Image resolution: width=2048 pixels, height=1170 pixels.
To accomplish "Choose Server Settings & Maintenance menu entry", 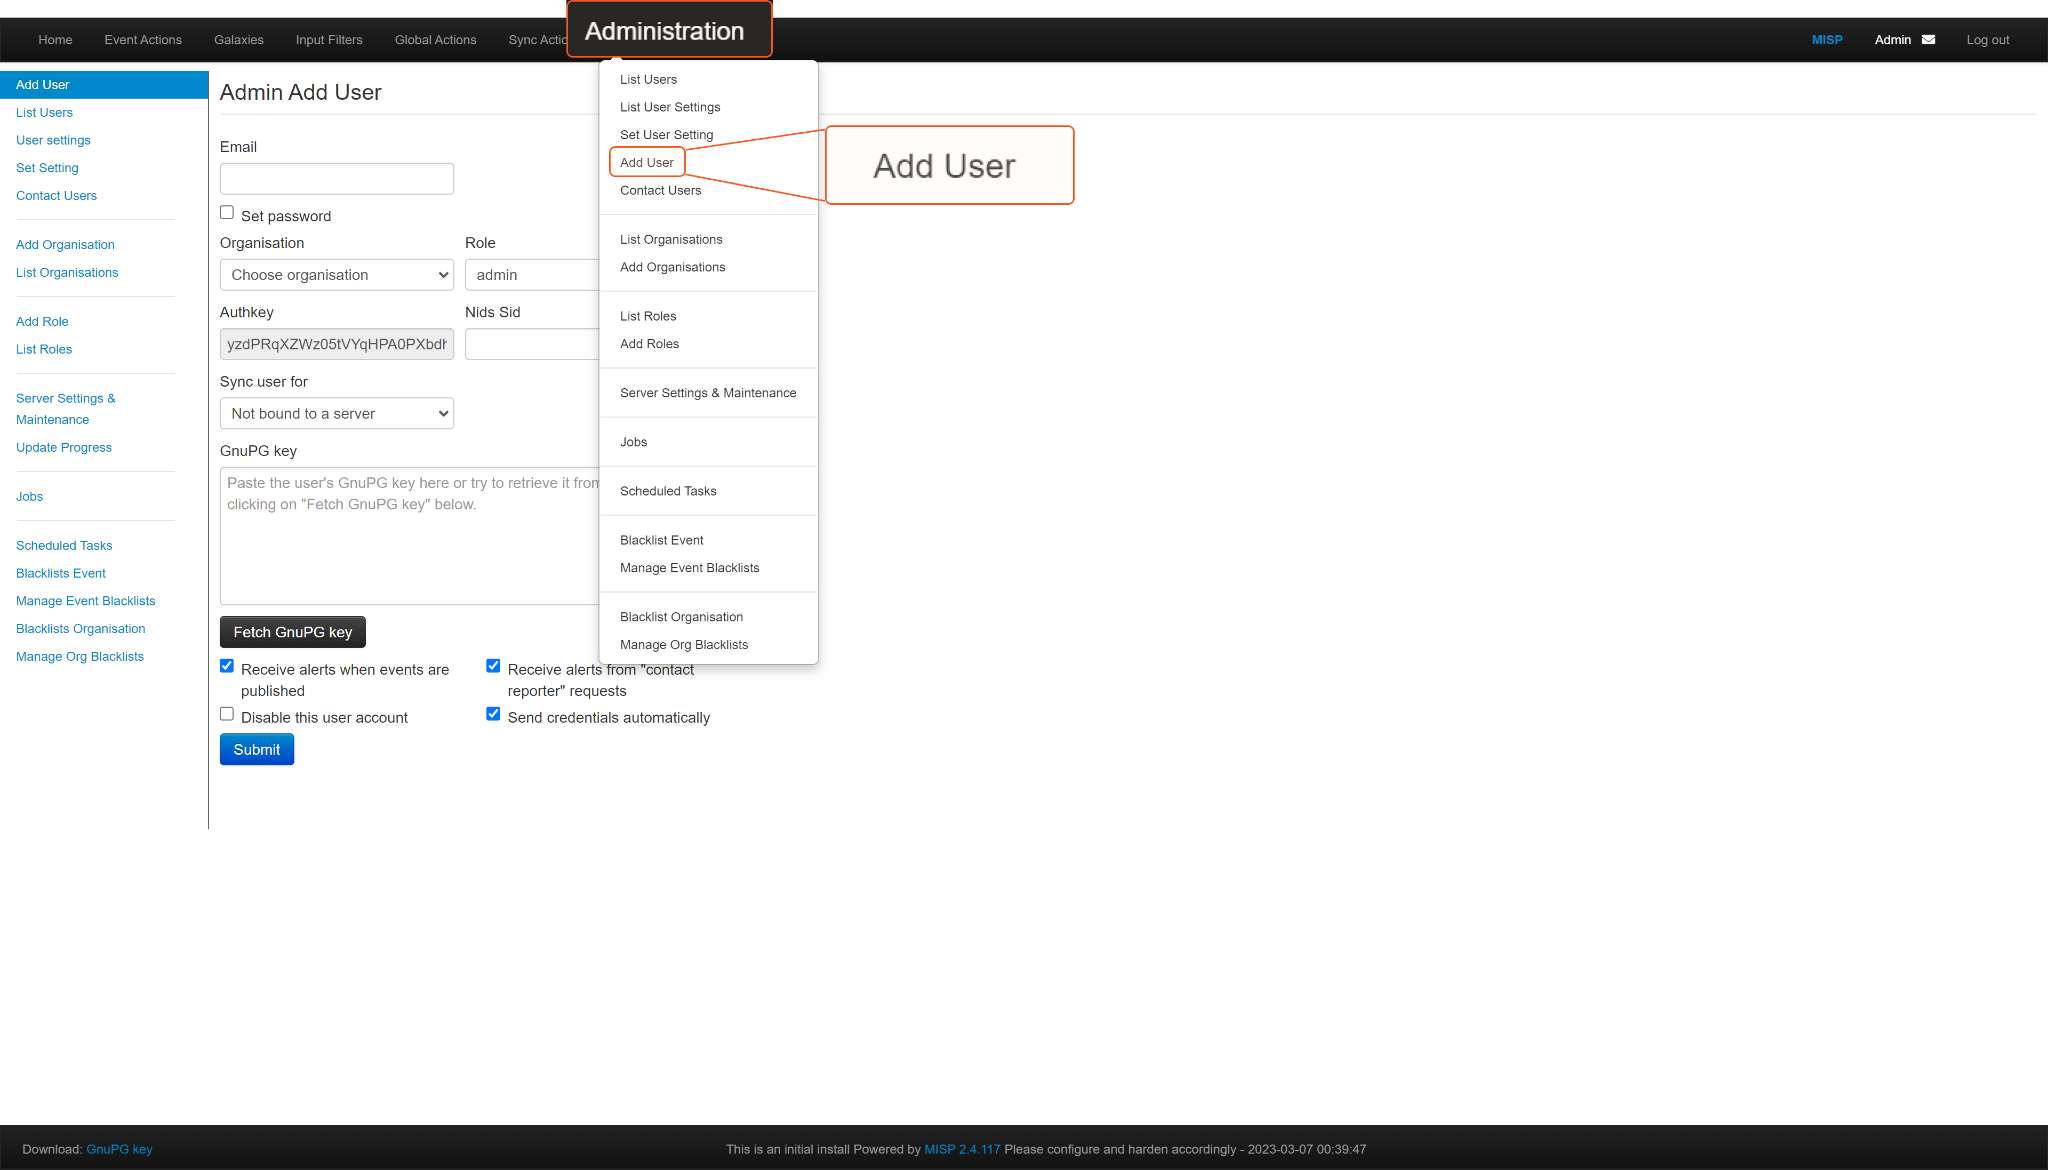I will (707, 393).
